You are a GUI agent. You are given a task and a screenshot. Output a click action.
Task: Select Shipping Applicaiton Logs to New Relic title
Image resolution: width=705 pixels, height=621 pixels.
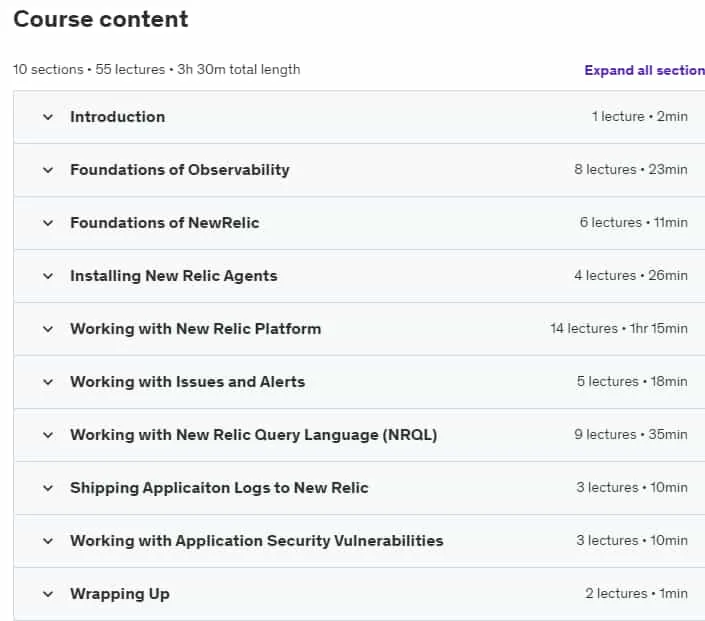click(219, 488)
